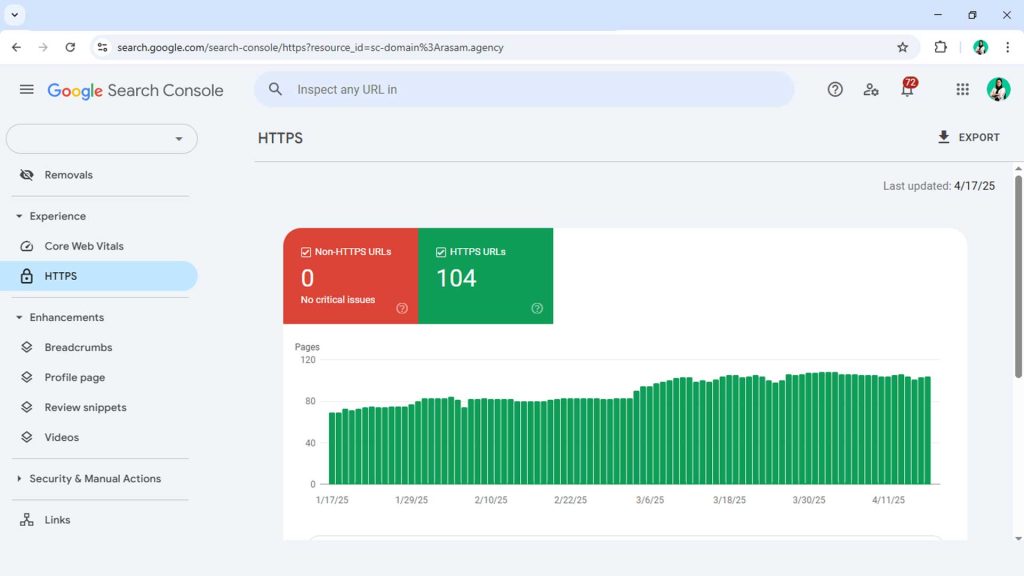
Task: Open the notifications bell
Action: point(907,89)
